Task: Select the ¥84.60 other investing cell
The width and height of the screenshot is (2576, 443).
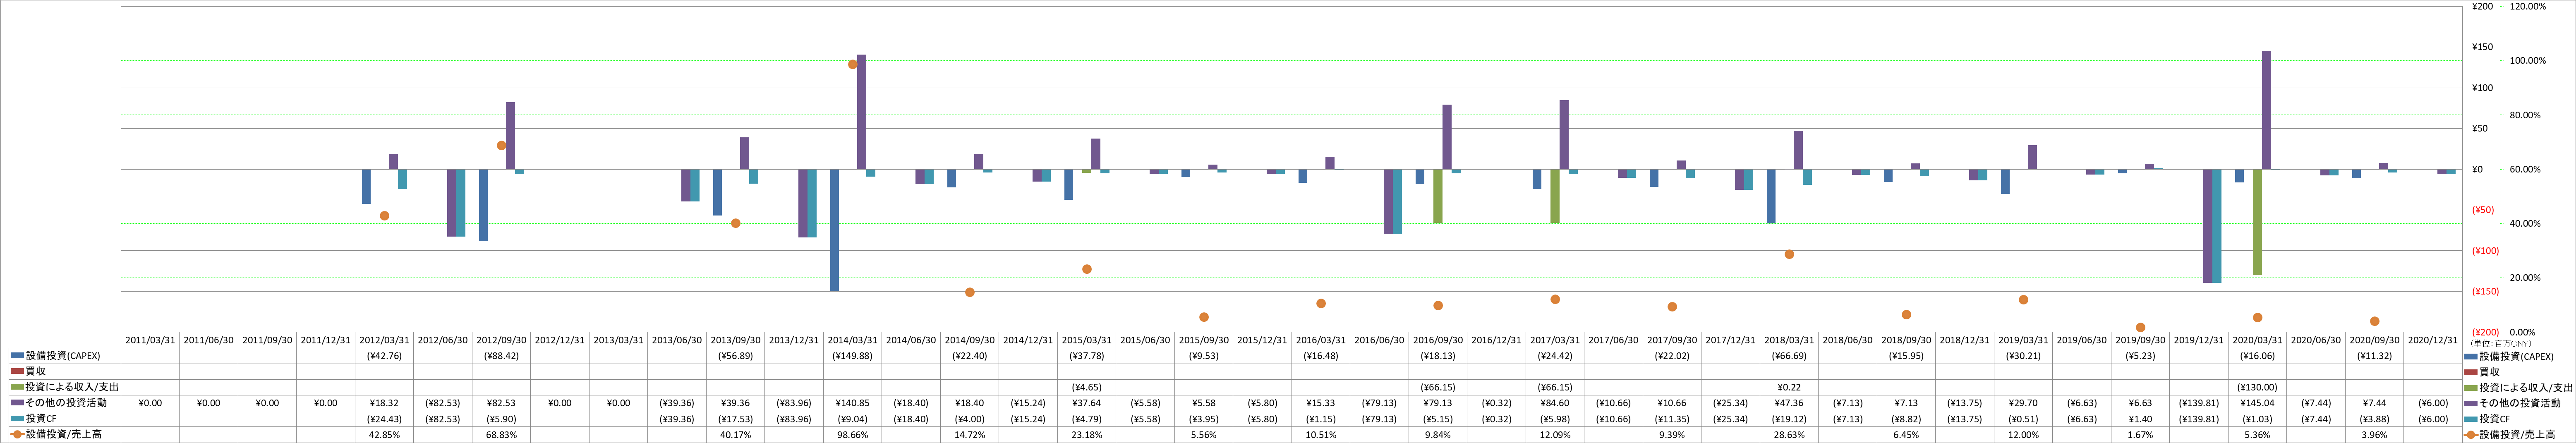Action: (x=1555, y=403)
